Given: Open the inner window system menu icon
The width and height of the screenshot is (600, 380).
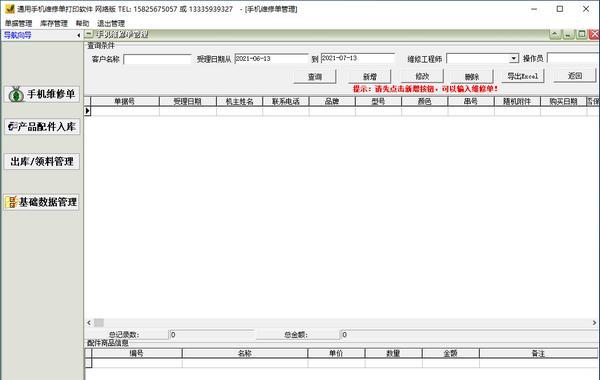Looking at the screenshot, I should [x=89, y=34].
